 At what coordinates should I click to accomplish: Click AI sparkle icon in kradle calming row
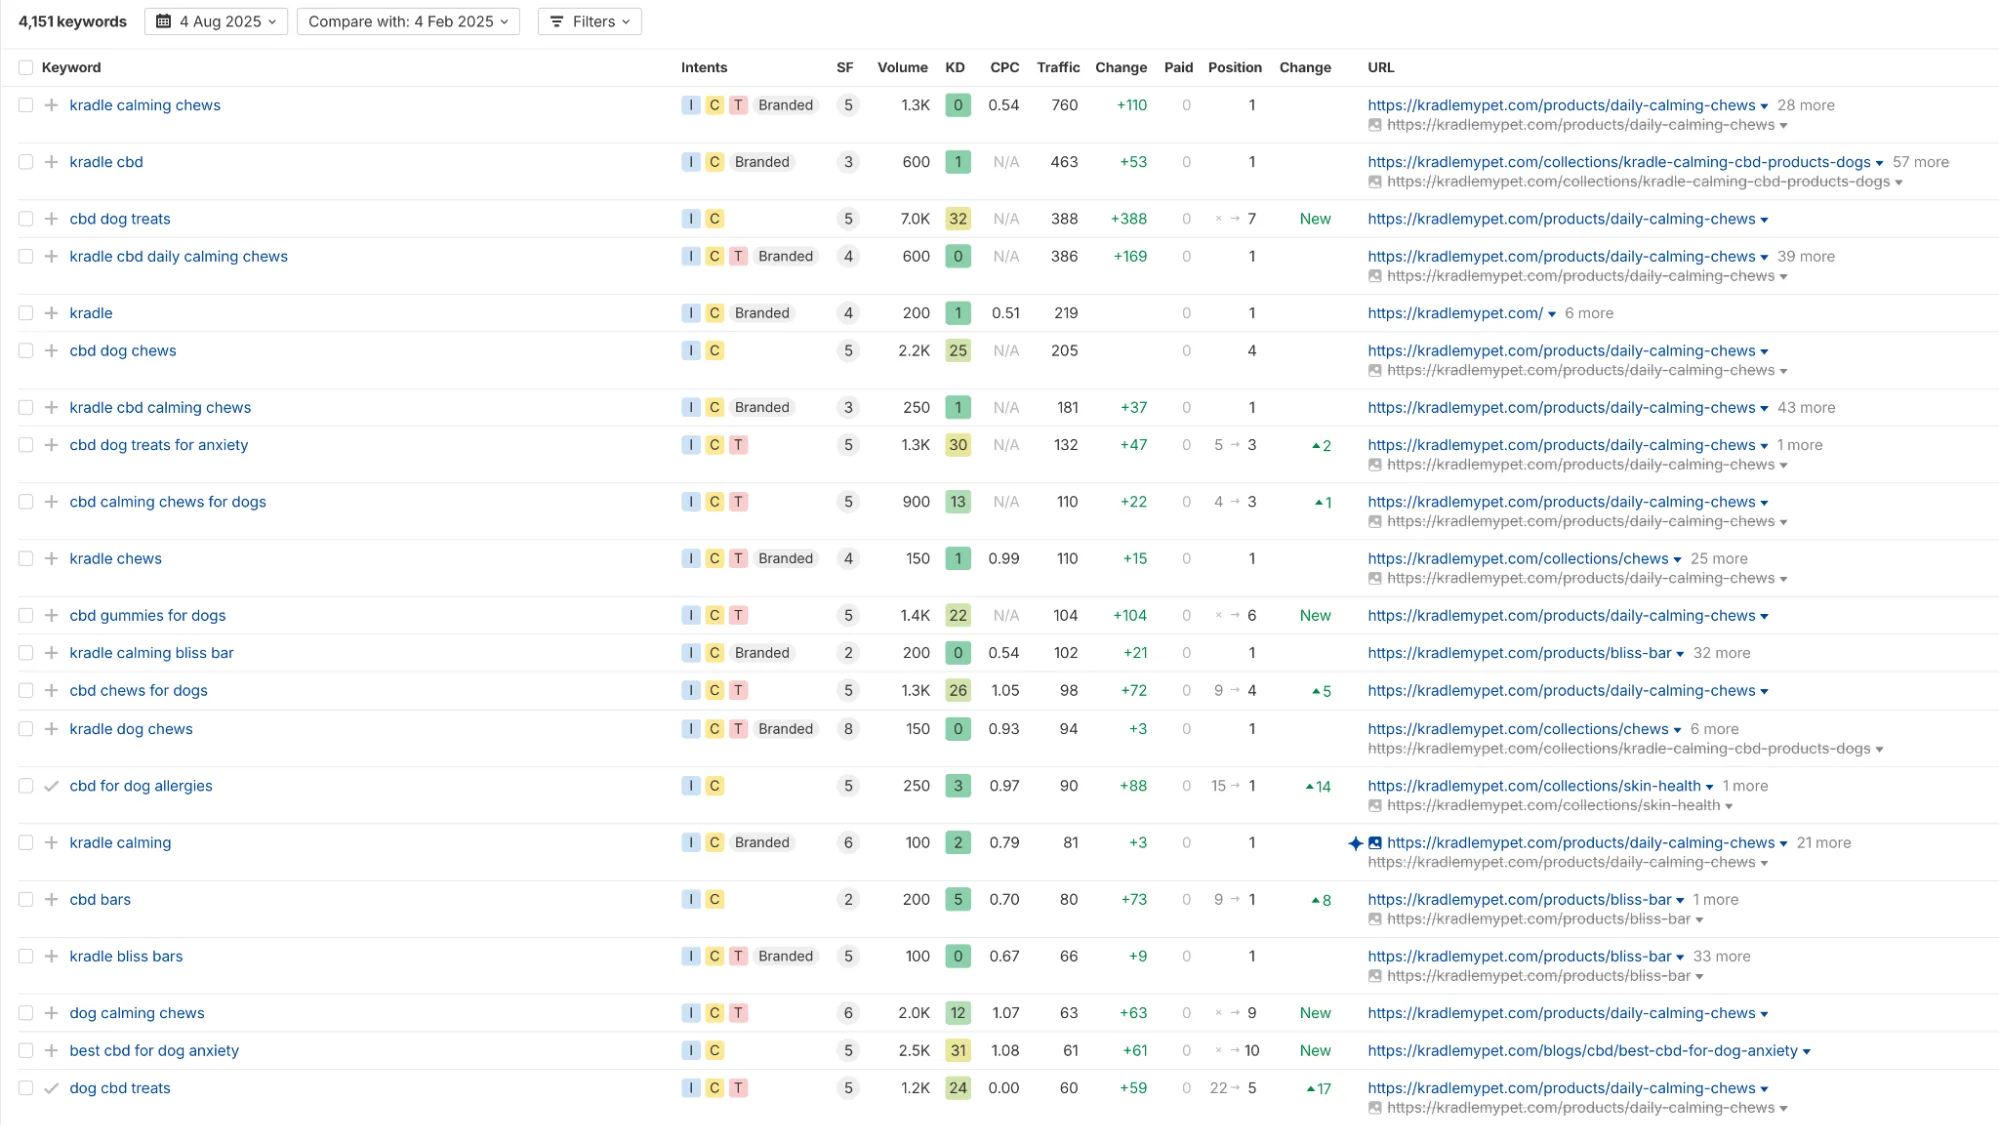pyautogui.click(x=1355, y=843)
